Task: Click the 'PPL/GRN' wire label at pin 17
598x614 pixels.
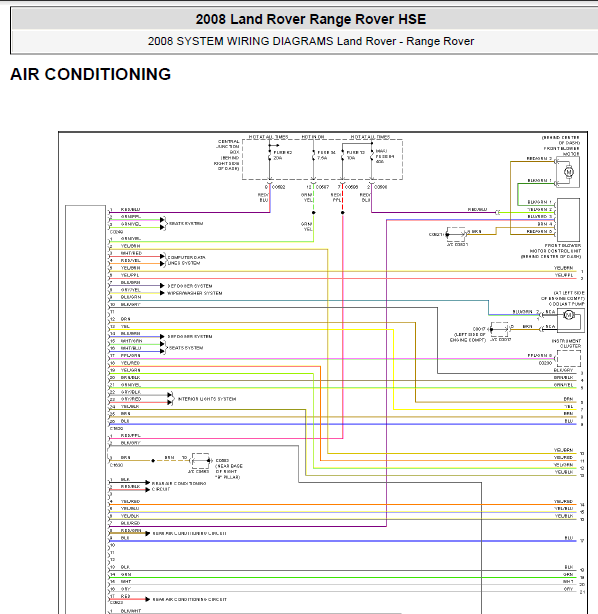Action: point(130,356)
